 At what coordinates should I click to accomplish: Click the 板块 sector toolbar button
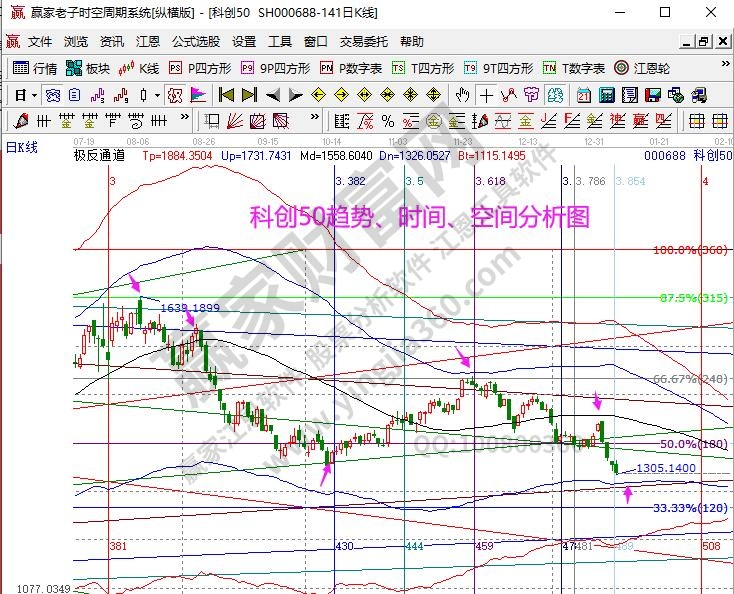pos(87,68)
